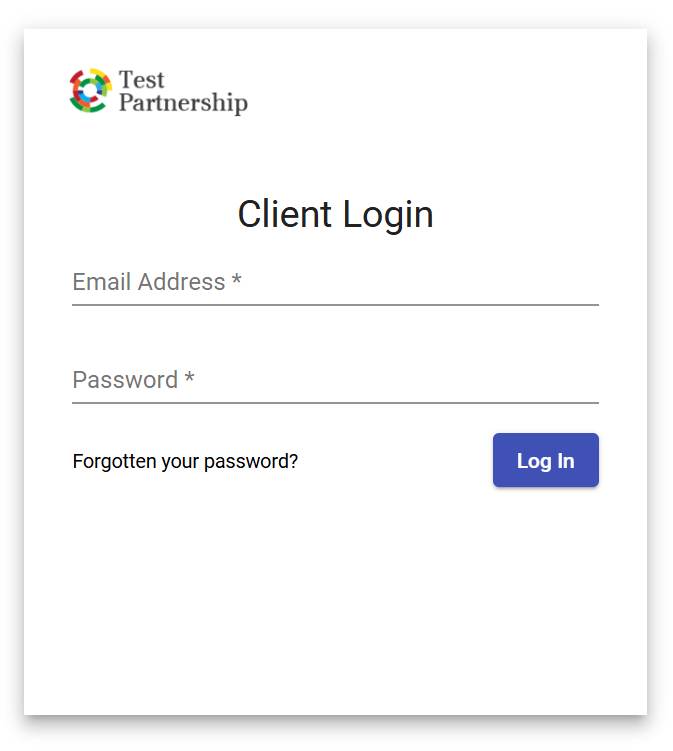Click the "Log In" label text on the blue button
This screenshot has width=673, height=751.
tap(546, 461)
